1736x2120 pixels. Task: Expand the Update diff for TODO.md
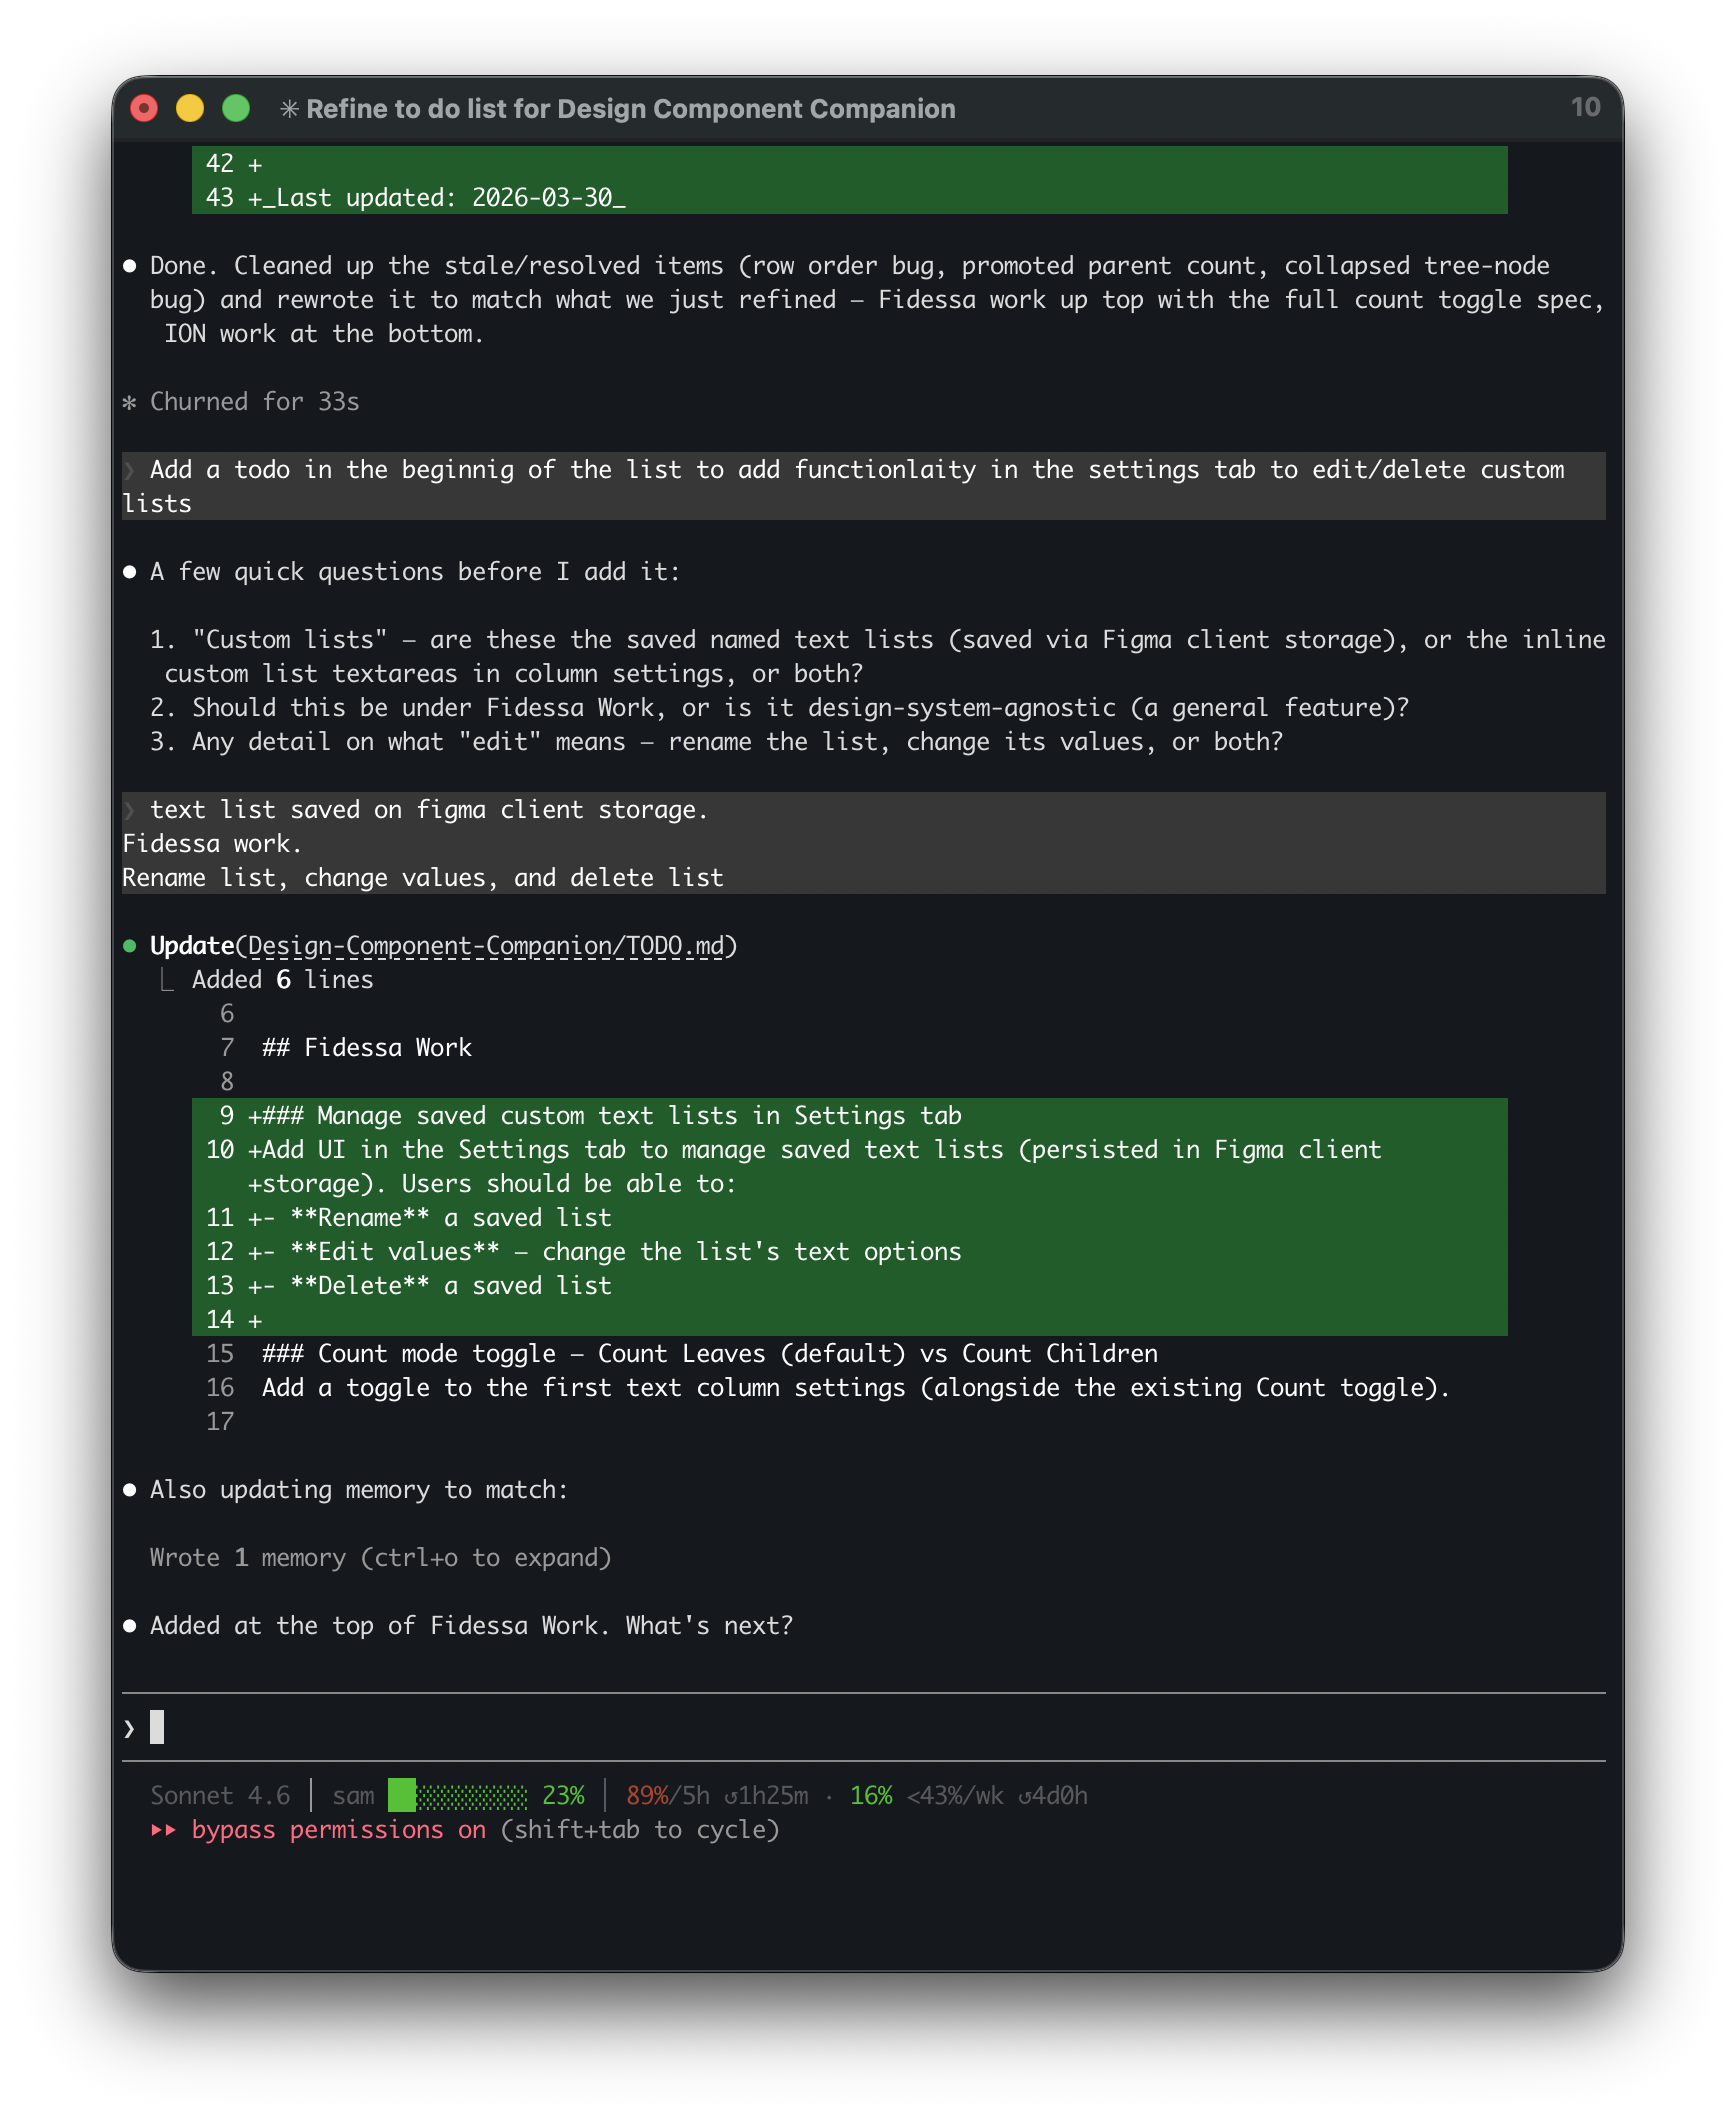click(192, 944)
